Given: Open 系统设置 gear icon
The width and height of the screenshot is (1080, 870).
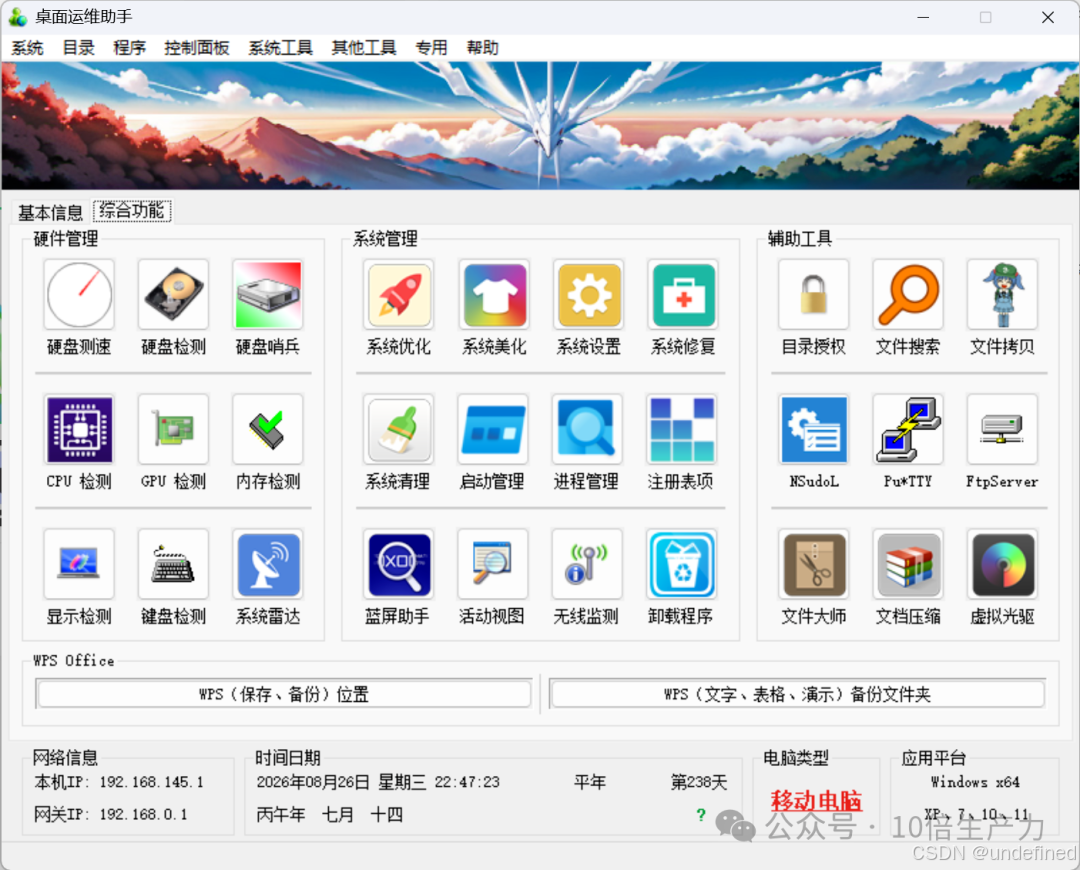Looking at the screenshot, I should (588, 295).
